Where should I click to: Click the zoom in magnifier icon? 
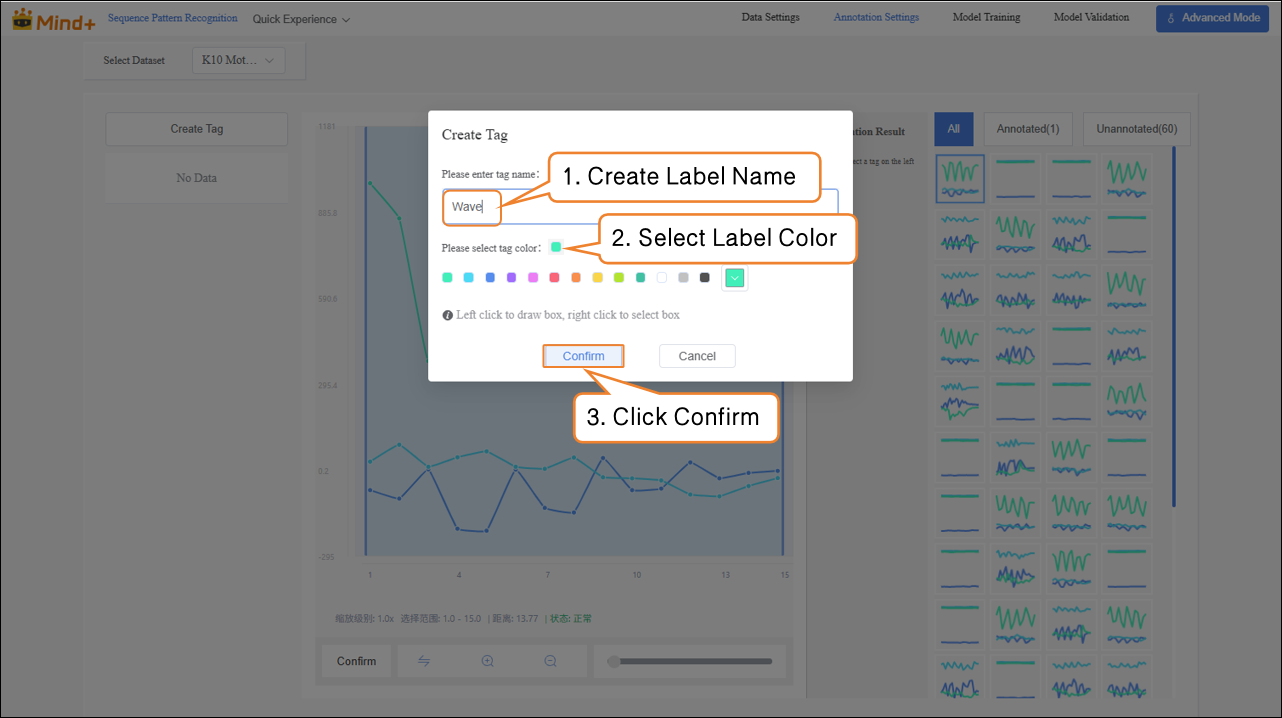(x=487, y=661)
